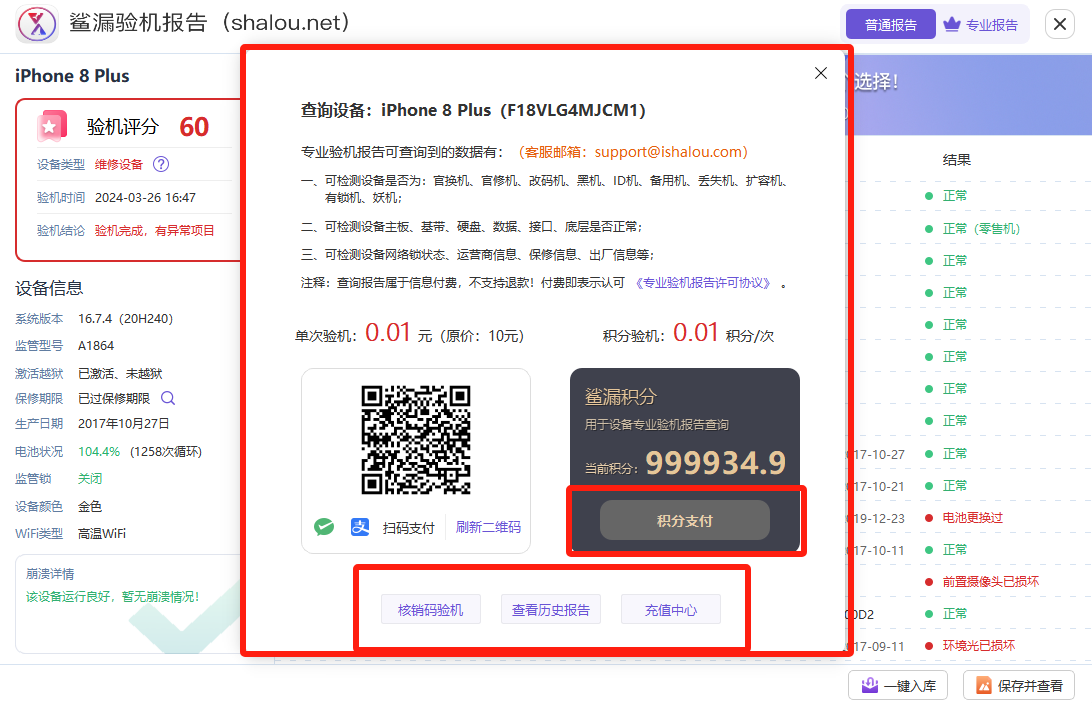The image size is (1092, 703).
Task: Click the 一键入库 button
Action: (x=897, y=686)
